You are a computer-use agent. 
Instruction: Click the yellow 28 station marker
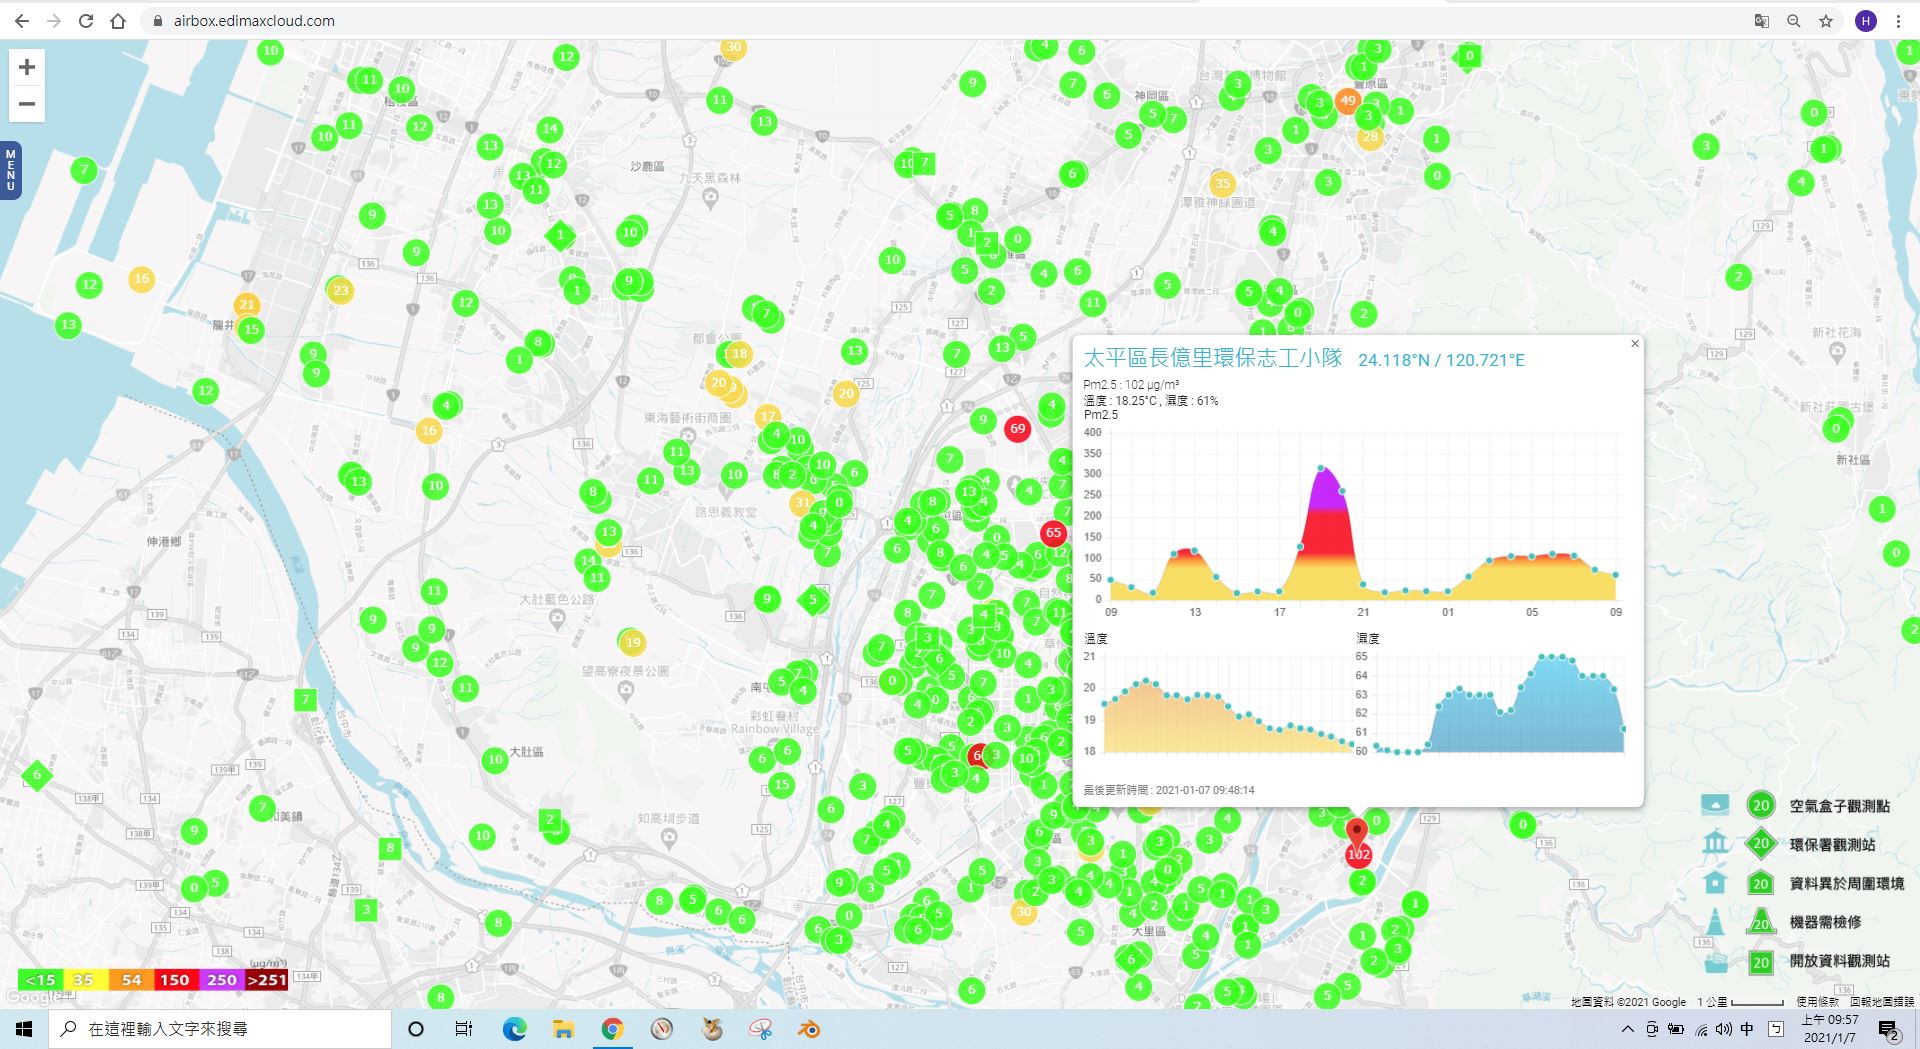tap(1370, 137)
